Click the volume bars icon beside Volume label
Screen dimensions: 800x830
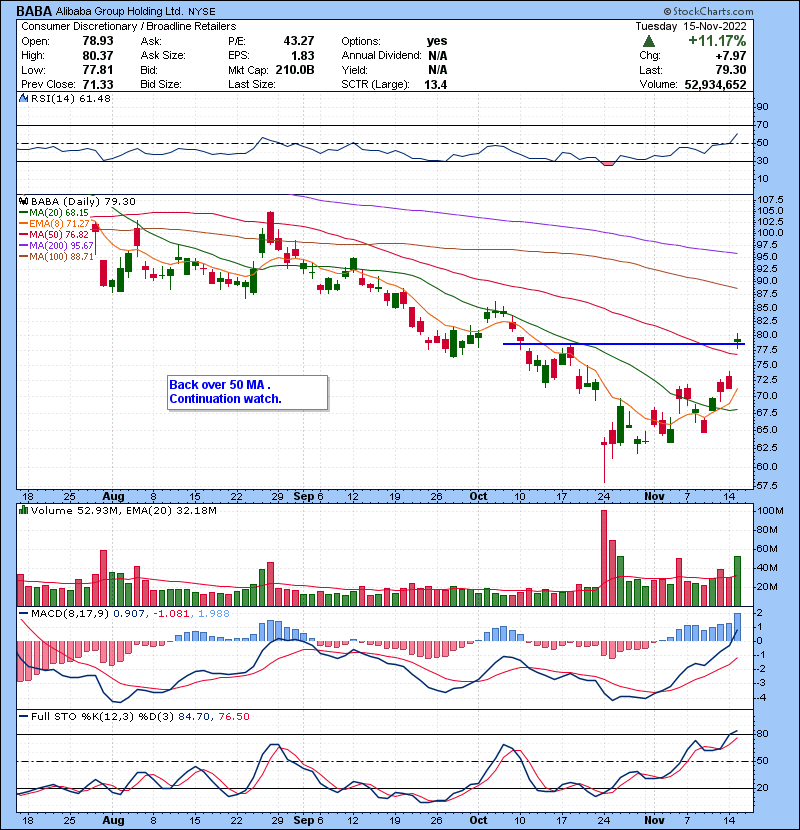[23, 510]
